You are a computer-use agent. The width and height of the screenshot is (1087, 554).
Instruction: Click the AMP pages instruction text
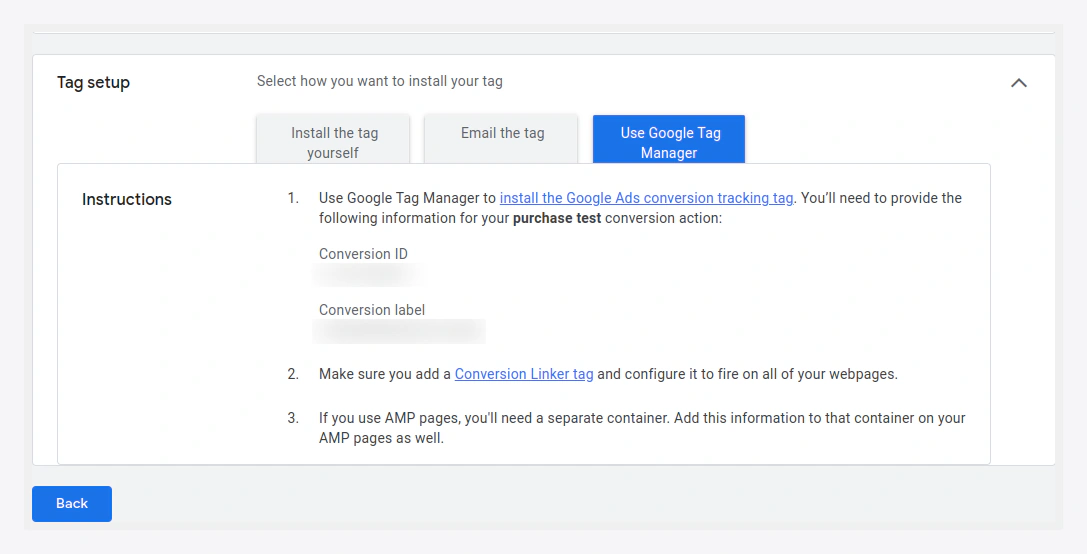[x=642, y=428]
